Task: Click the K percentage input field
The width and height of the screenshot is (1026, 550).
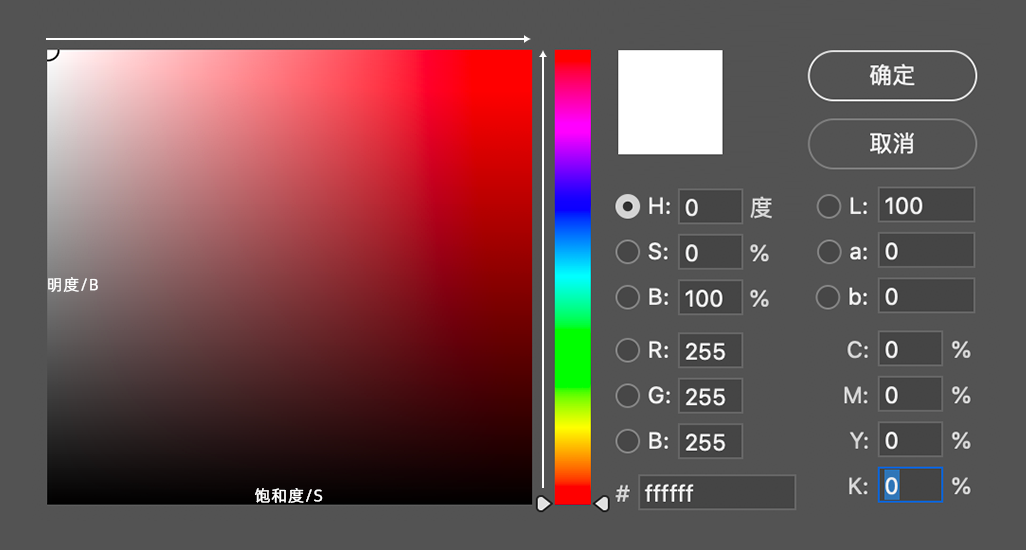Action: [x=911, y=486]
